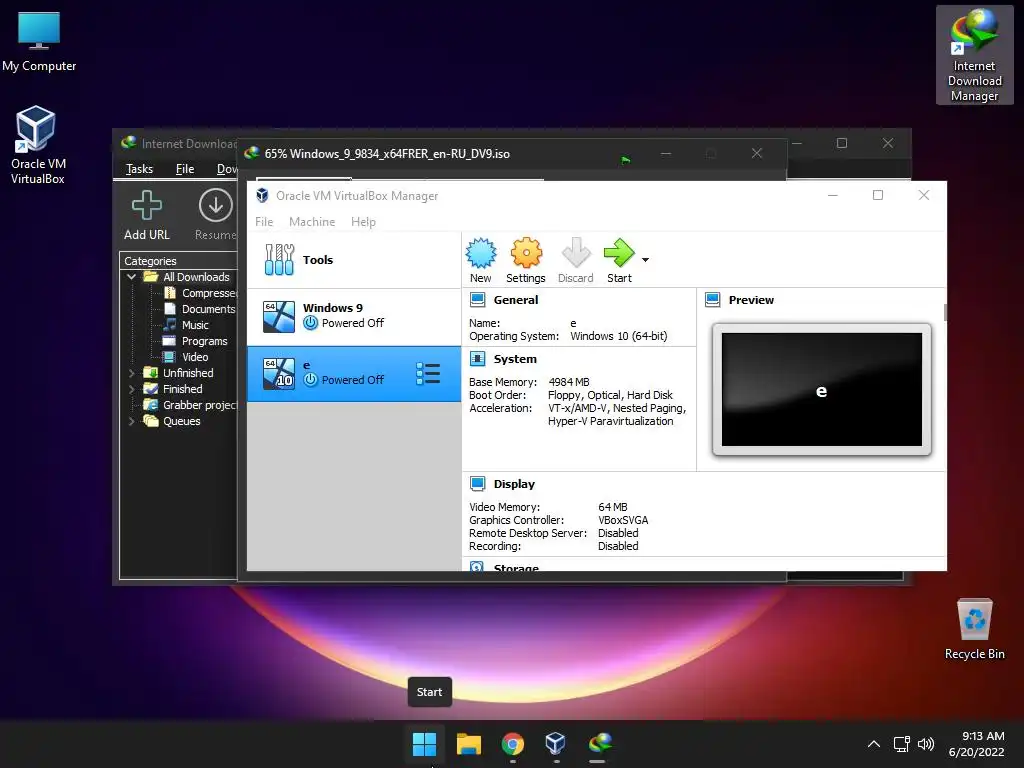Screen dimensions: 1024x768
Task: Click the Preview section icon
Action: 712,300
